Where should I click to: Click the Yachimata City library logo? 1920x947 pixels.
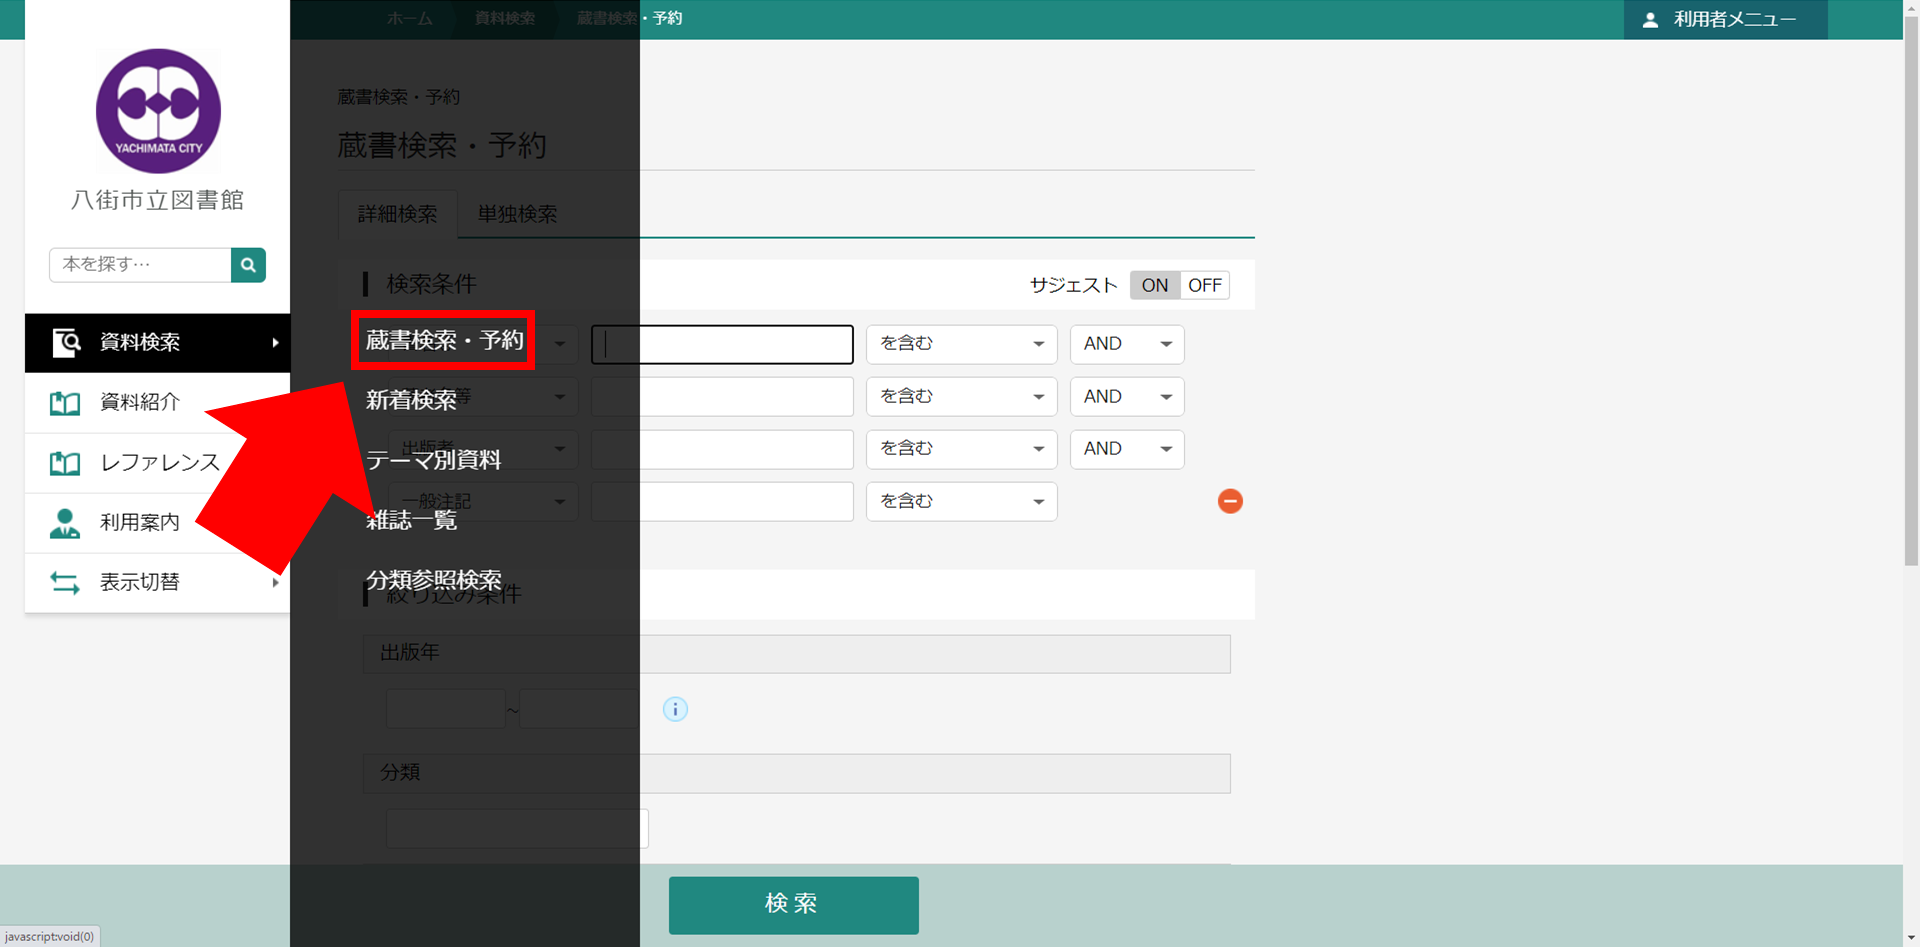(x=158, y=111)
